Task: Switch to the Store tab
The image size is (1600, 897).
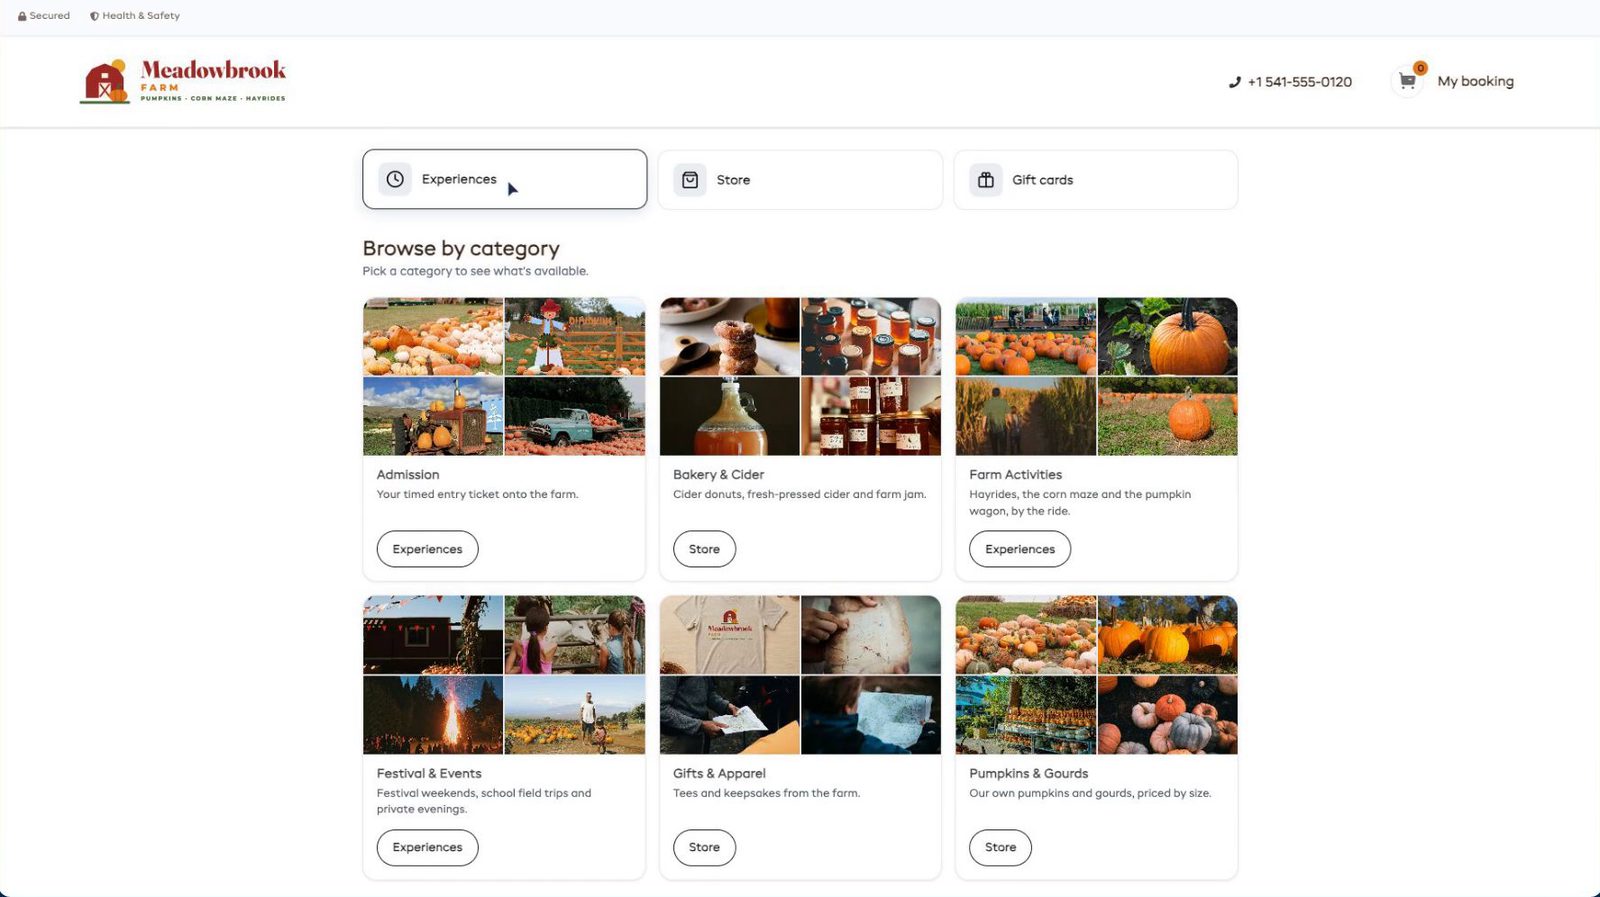Action: [x=800, y=180]
